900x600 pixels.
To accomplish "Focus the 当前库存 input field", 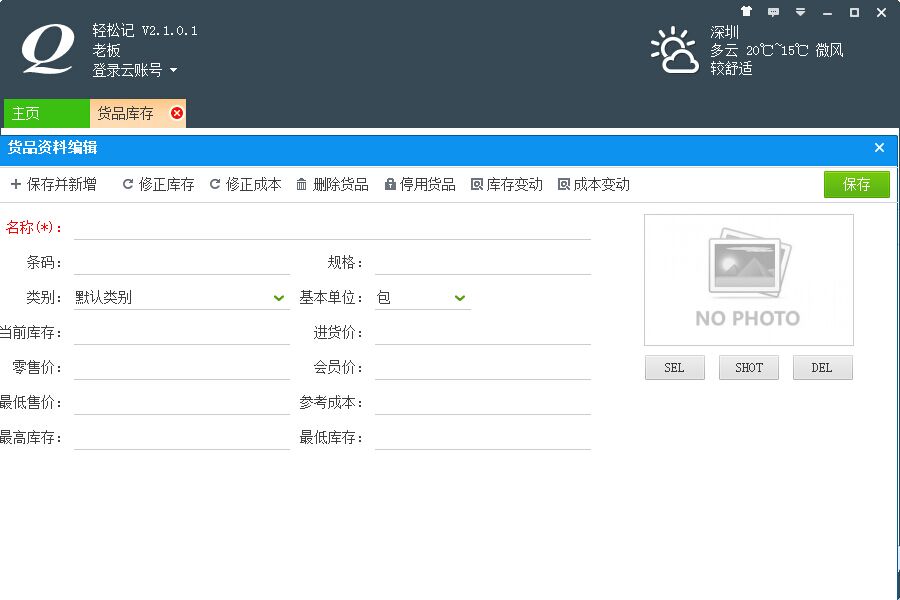I will click(182, 332).
